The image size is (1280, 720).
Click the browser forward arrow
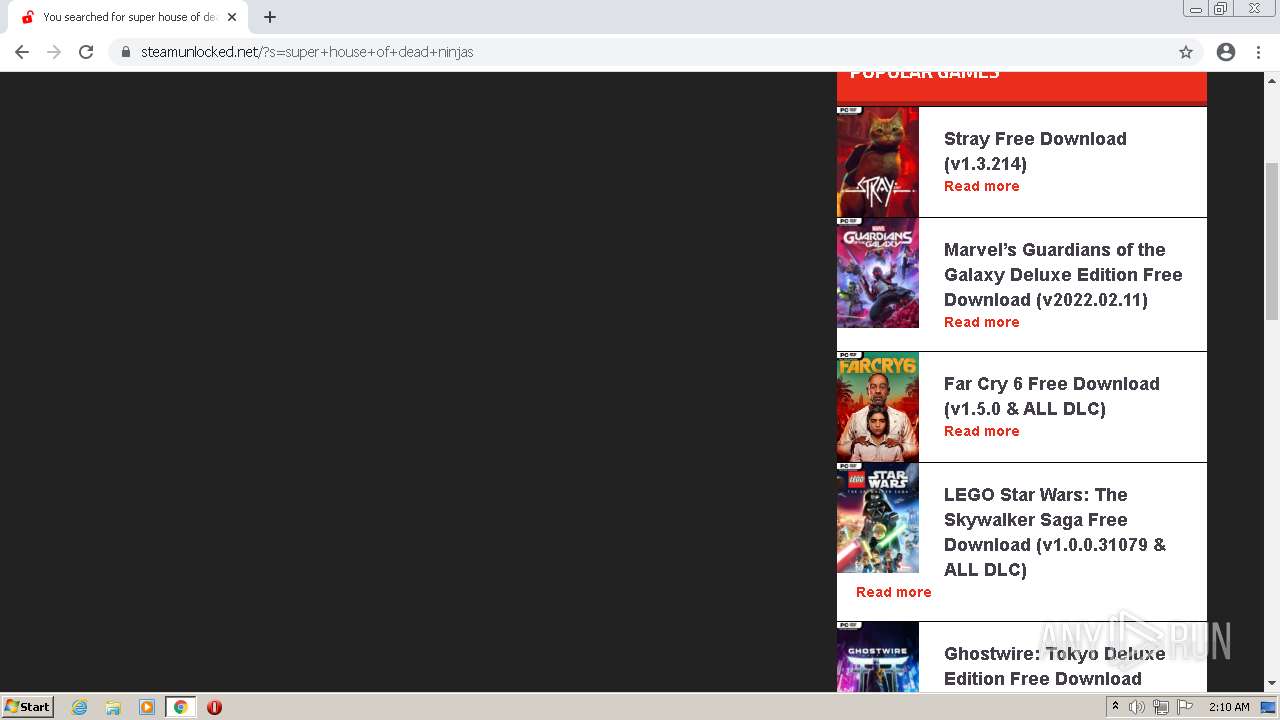click(x=54, y=52)
